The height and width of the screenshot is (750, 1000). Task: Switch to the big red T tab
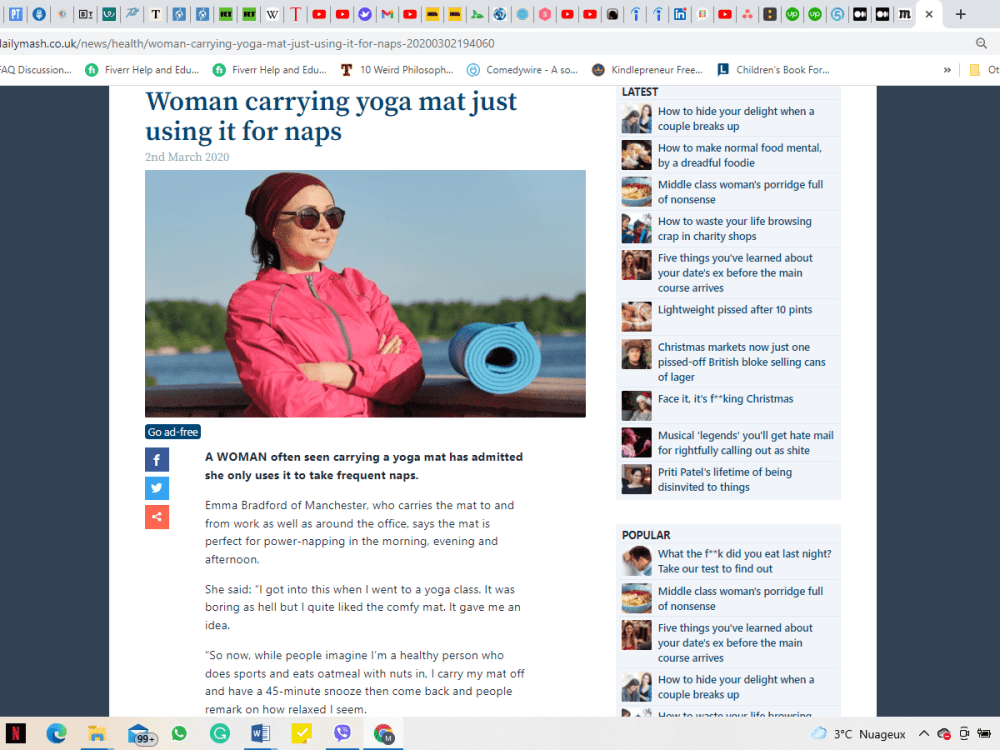[x=295, y=14]
